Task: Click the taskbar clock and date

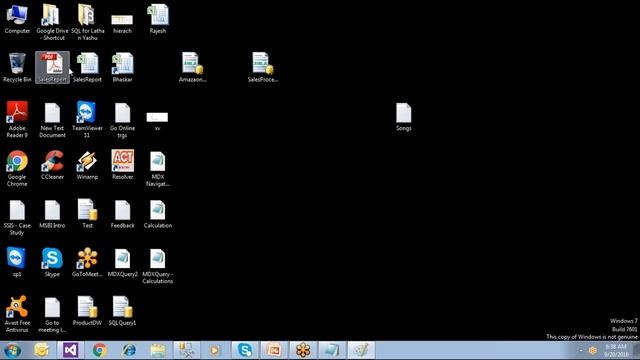Action: [x=616, y=350]
